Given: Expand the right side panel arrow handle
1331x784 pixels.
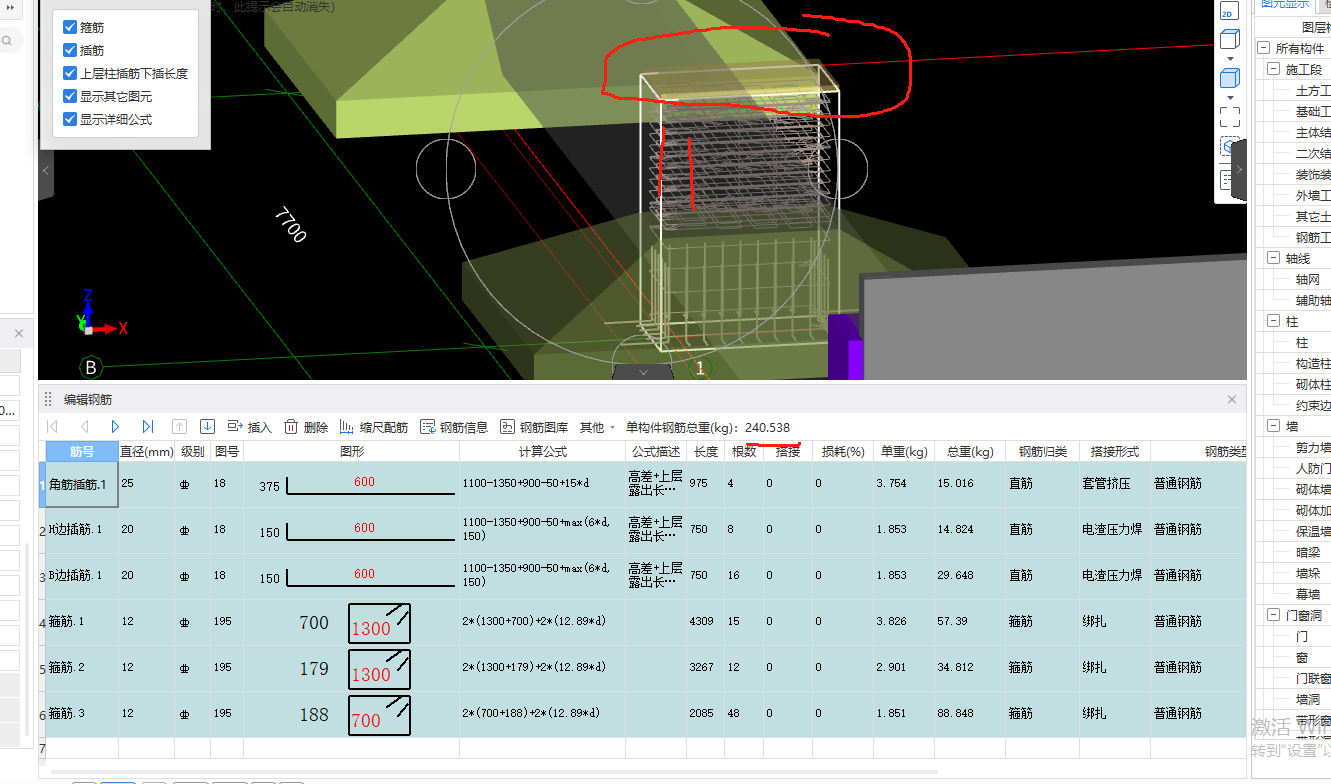Looking at the screenshot, I should click(x=1239, y=170).
